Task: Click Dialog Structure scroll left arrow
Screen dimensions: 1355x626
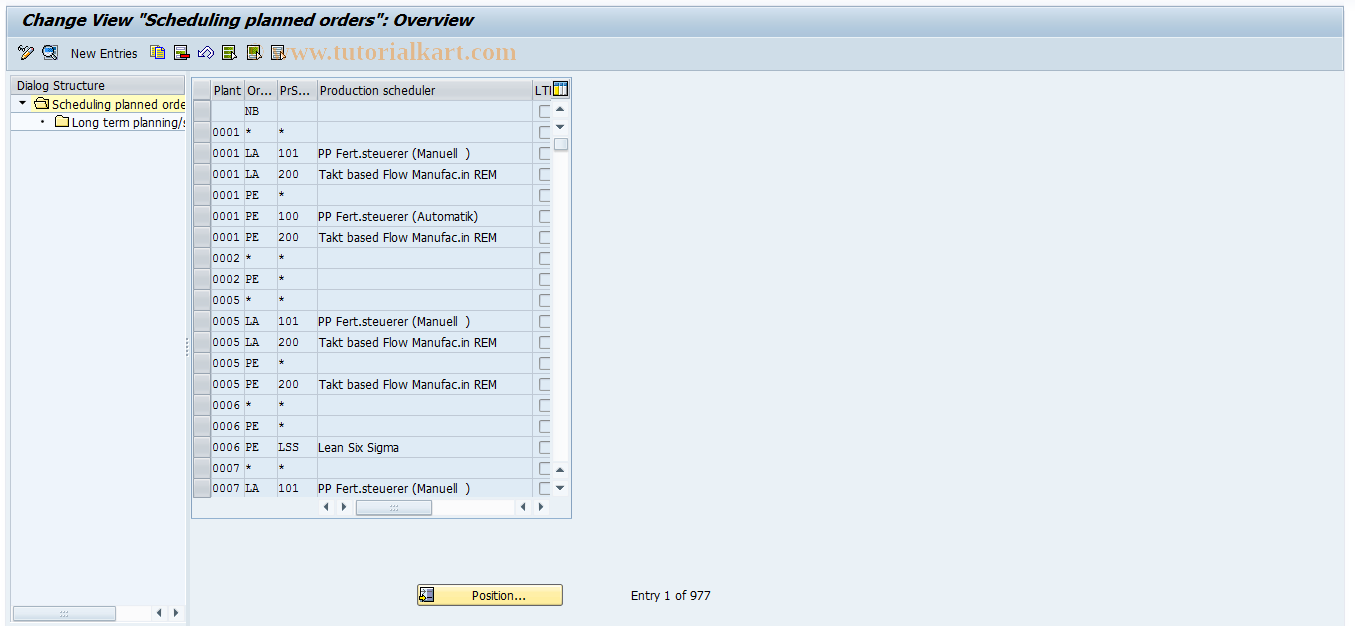Action: click(x=159, y=613)
